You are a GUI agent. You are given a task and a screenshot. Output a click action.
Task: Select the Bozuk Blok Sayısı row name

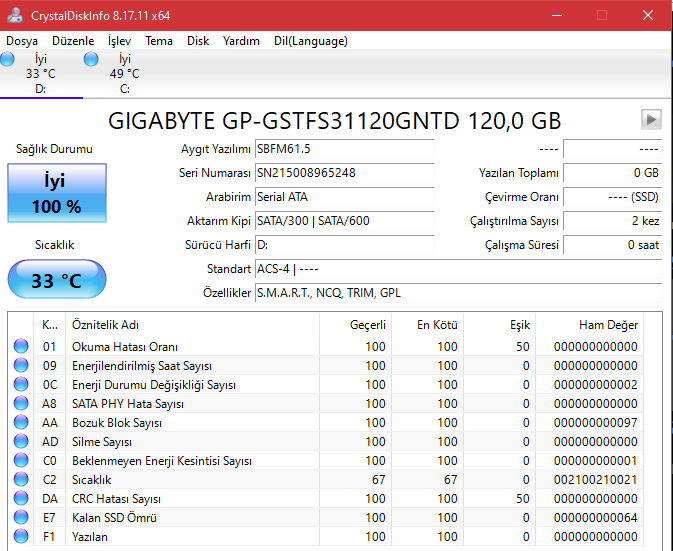click(x=117, y=423)
